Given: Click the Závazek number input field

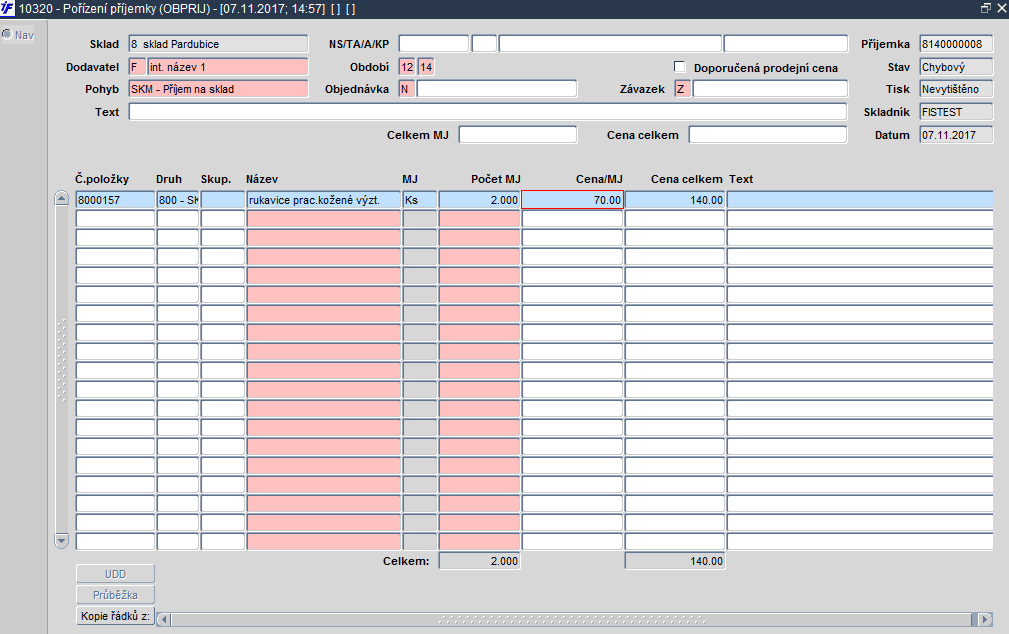Looking at the screenshot, I should click(x=770, y=89).
